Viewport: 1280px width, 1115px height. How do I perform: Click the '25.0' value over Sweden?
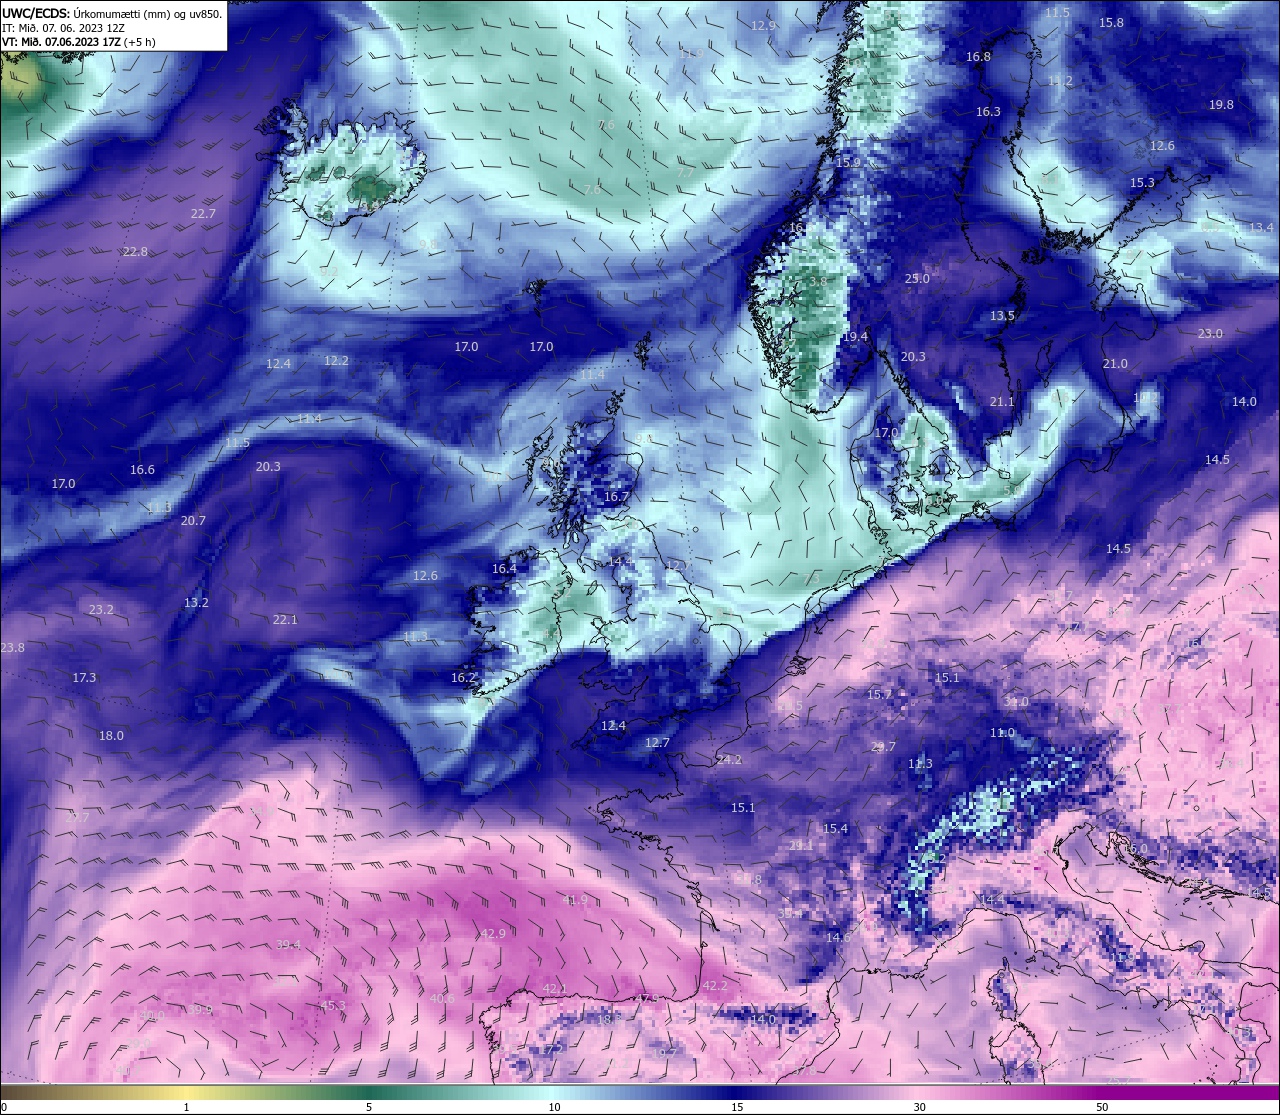[917, 279]
